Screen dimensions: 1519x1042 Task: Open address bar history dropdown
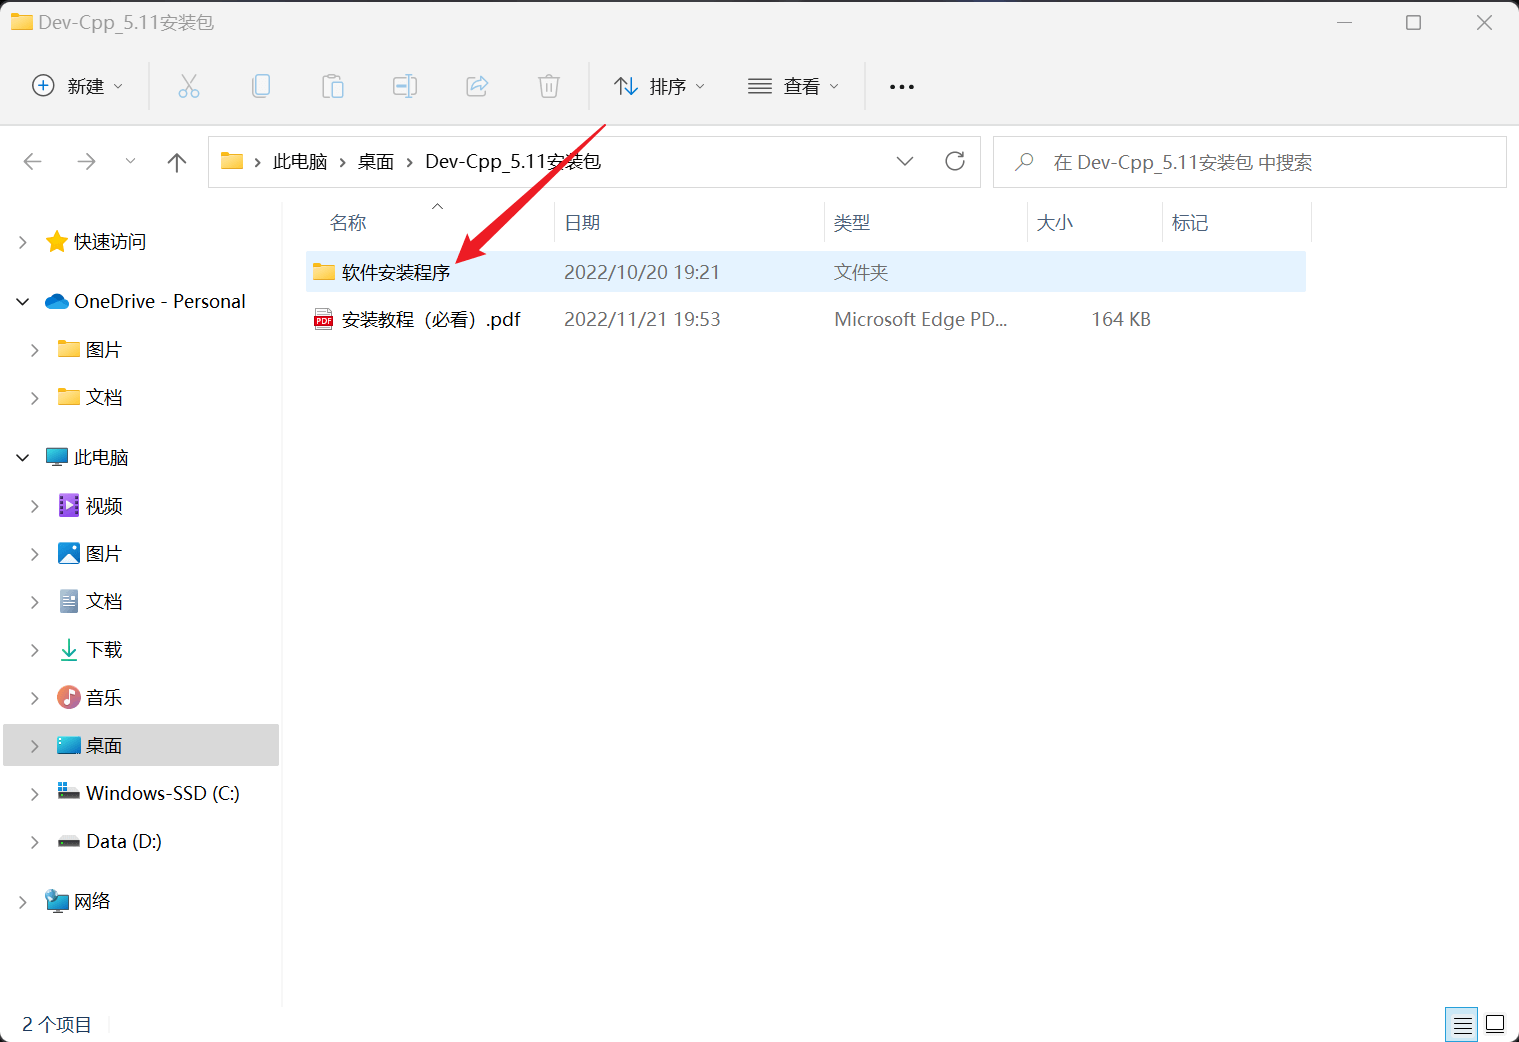pyautogui.click(x=905, y=161)
